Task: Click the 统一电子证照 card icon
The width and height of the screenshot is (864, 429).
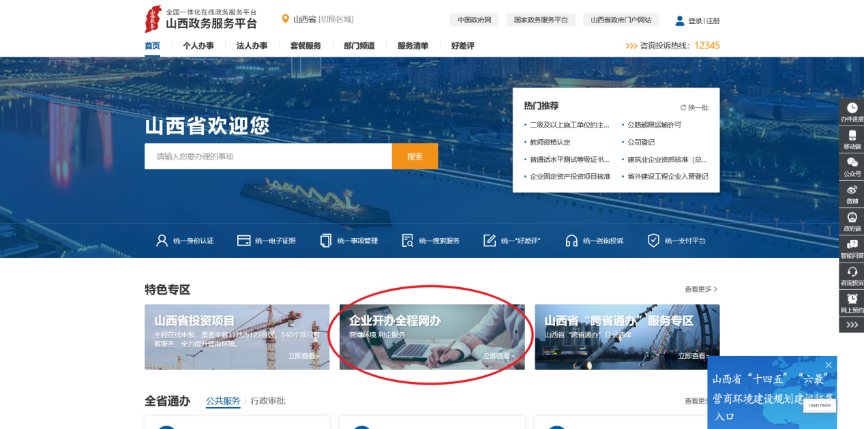Action: pyautogui.click(x=243, y=241)
